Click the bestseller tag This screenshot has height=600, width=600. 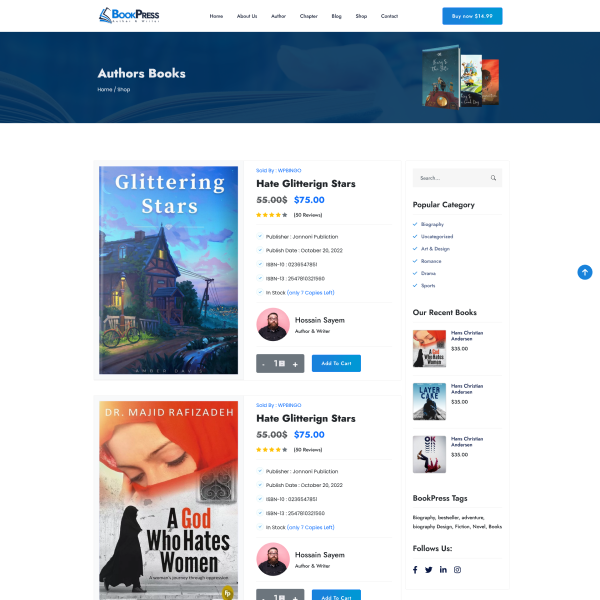click(x=448, y=517)
